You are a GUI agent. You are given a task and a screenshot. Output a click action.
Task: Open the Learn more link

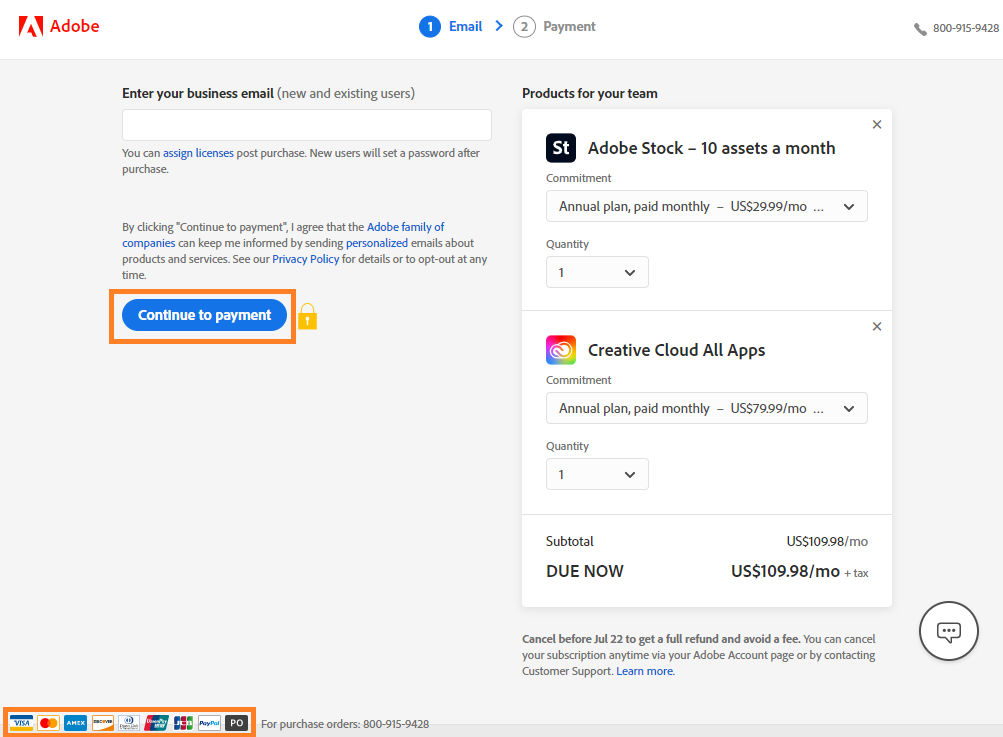pos(645,671)
